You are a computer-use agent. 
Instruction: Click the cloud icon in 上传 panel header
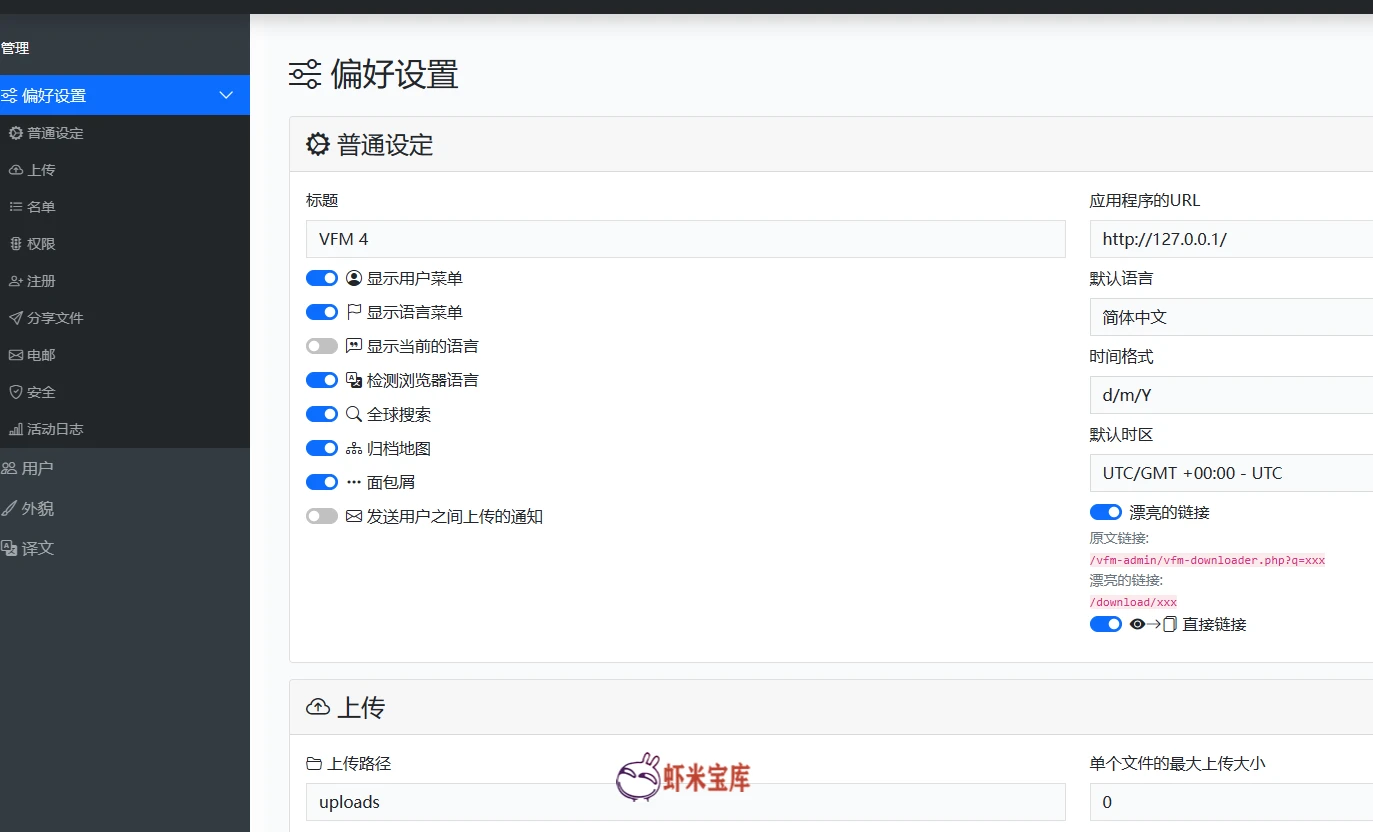(318, 708)
